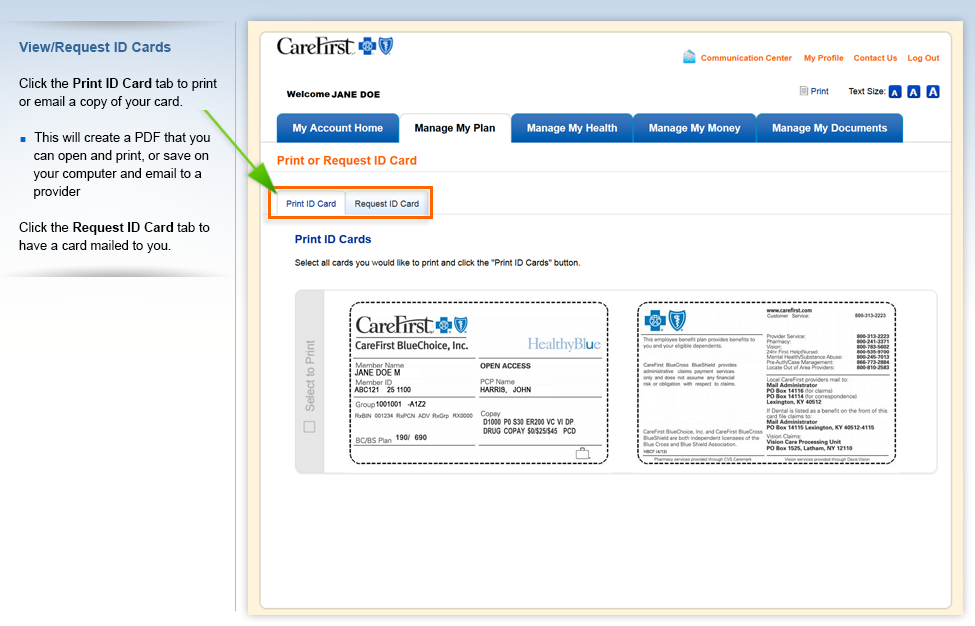Log Out of the account

[x=923, y=58]
